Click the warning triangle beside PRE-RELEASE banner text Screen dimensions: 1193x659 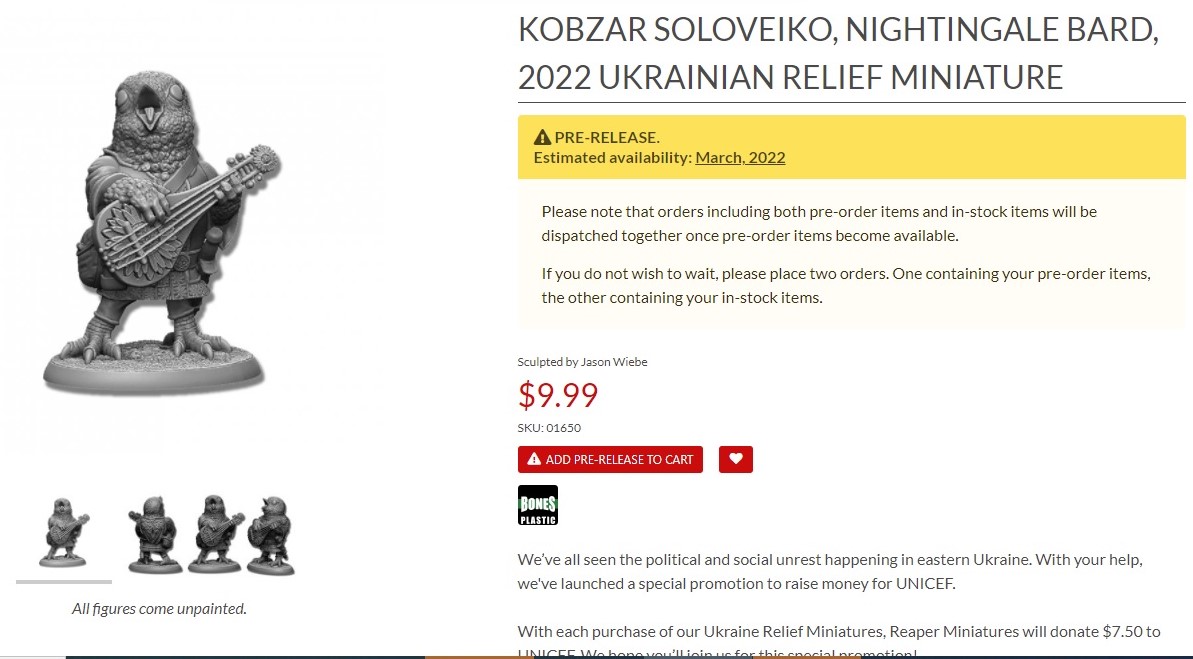tap(542, 138)
